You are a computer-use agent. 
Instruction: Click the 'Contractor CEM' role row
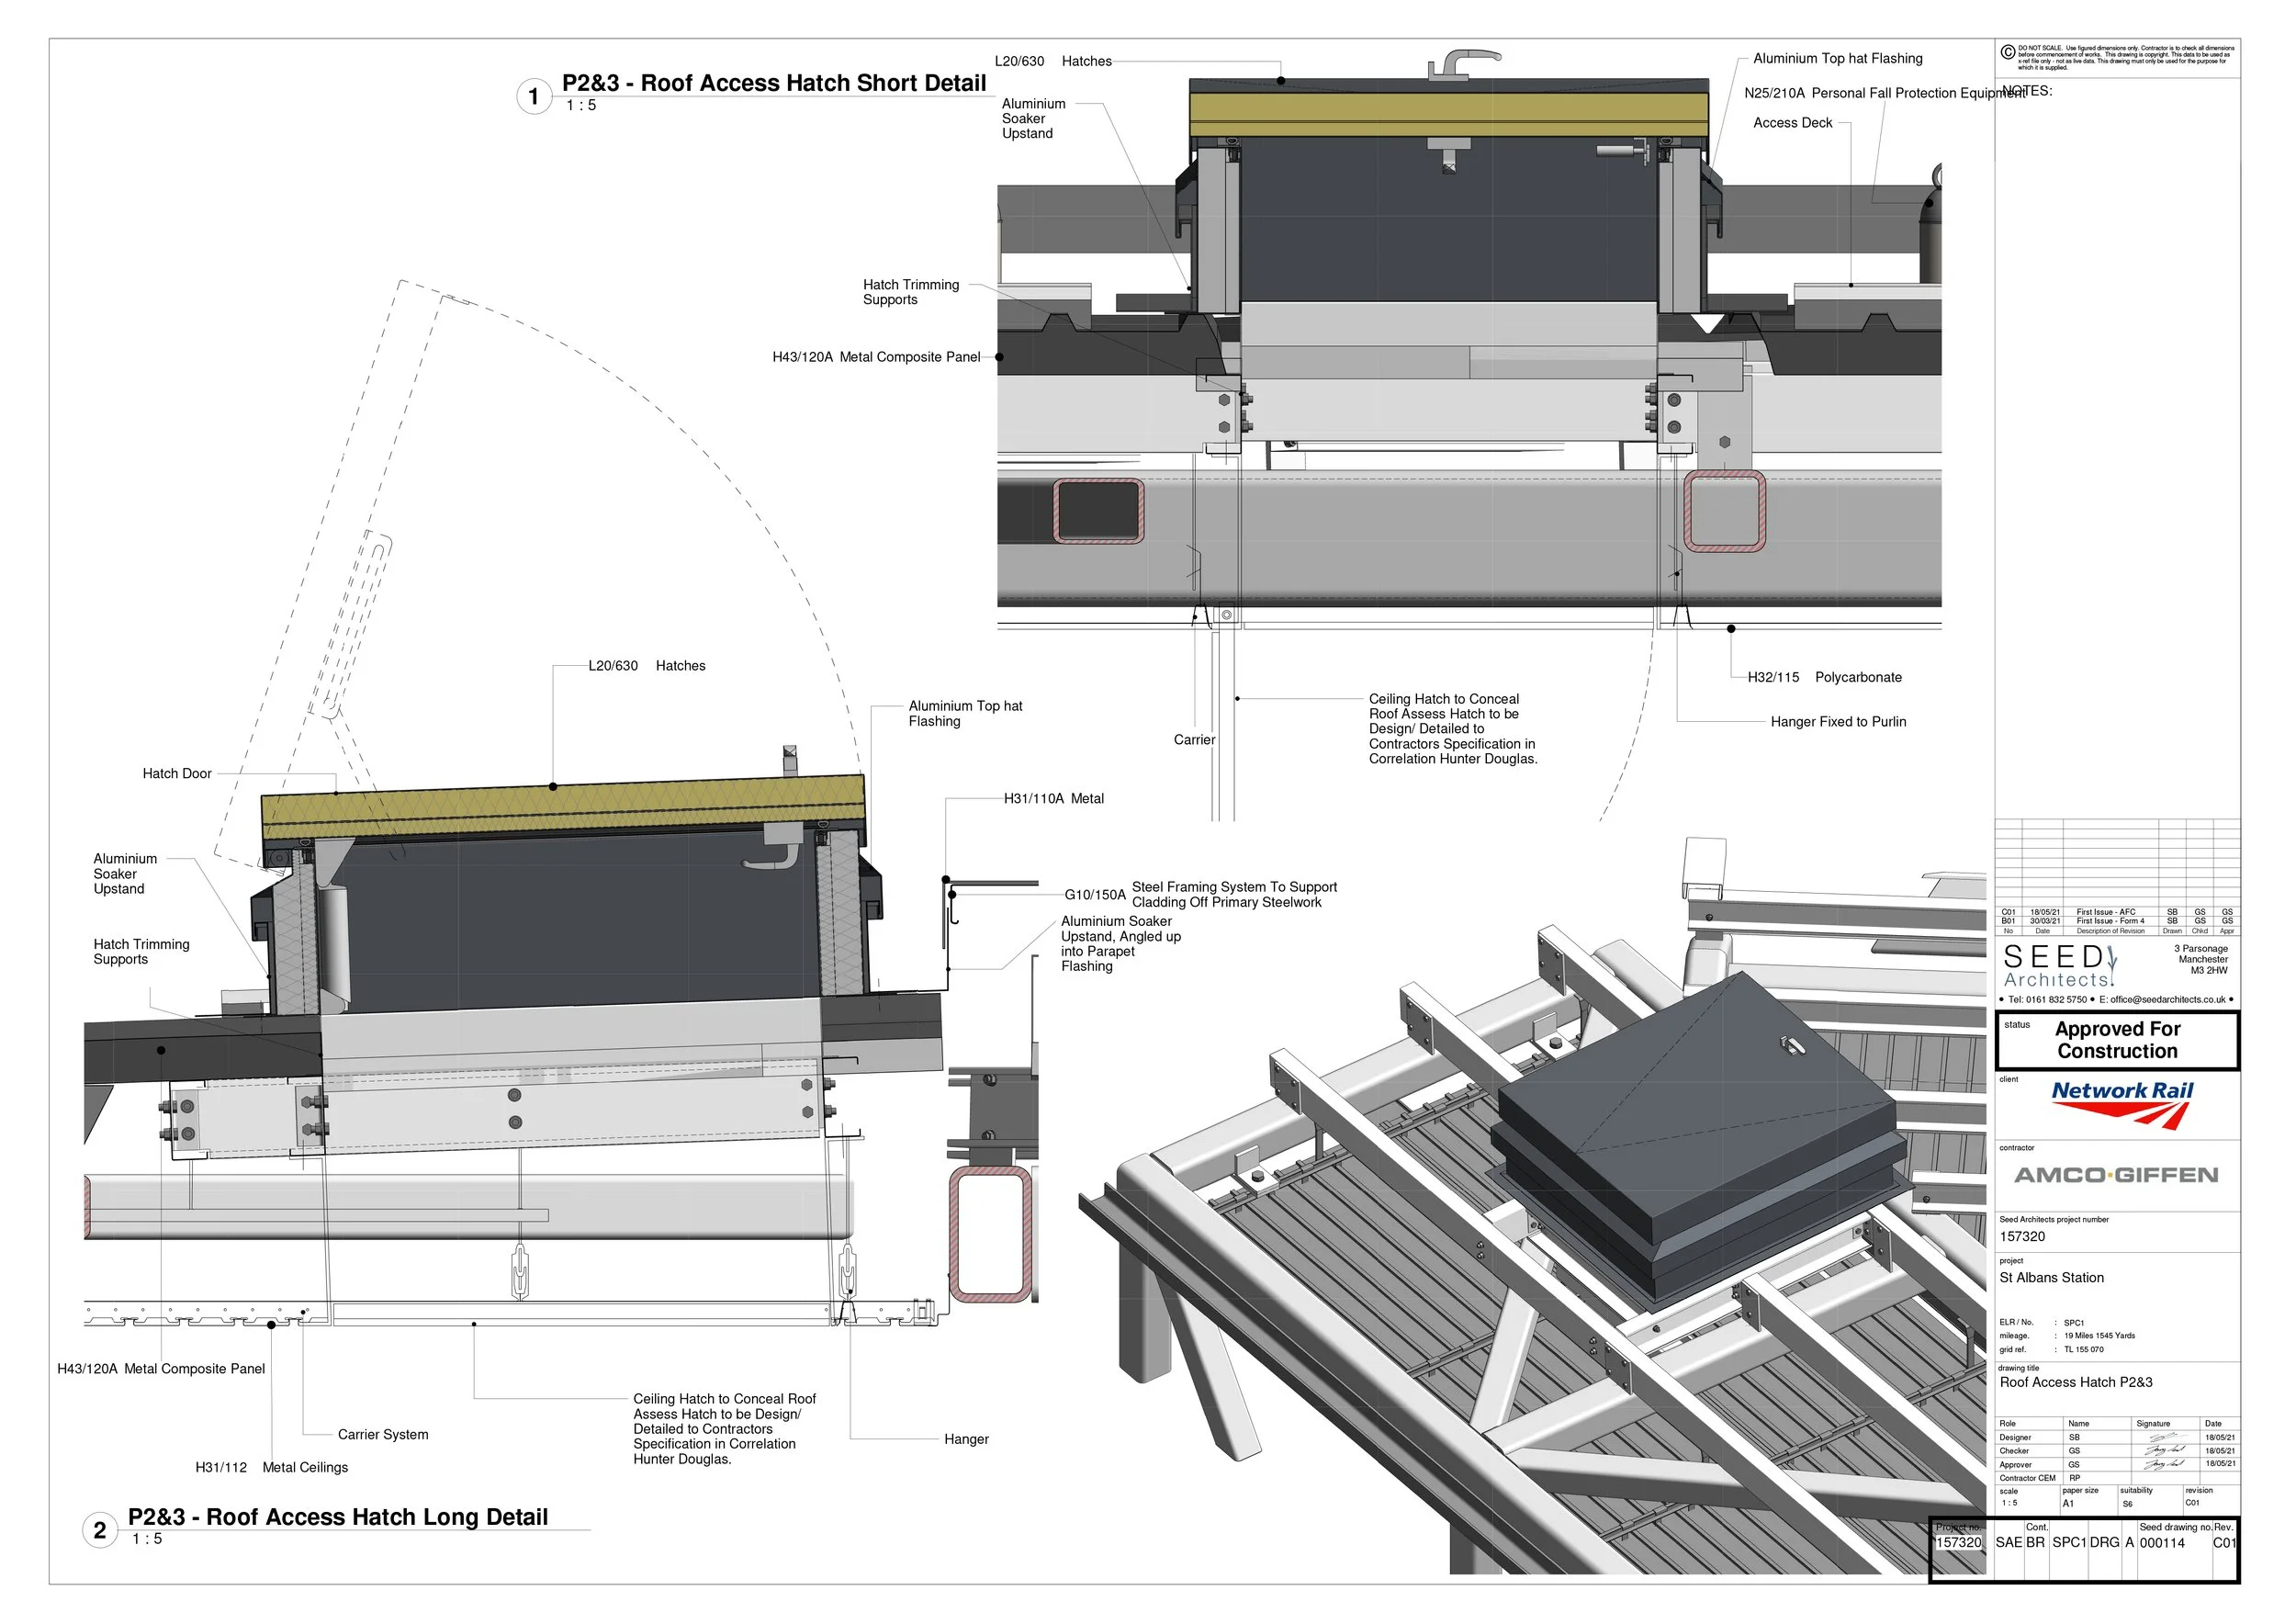(x=2118, y=1477)
